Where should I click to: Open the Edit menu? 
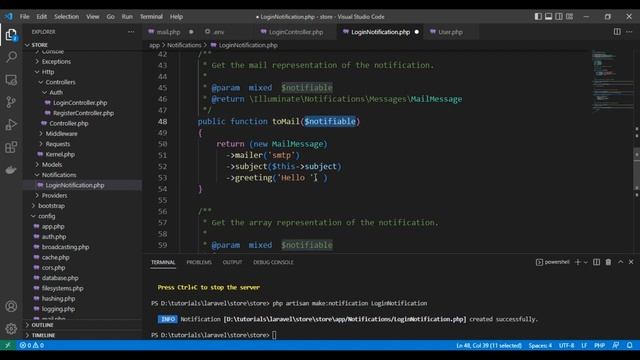[x=42, y=17]
